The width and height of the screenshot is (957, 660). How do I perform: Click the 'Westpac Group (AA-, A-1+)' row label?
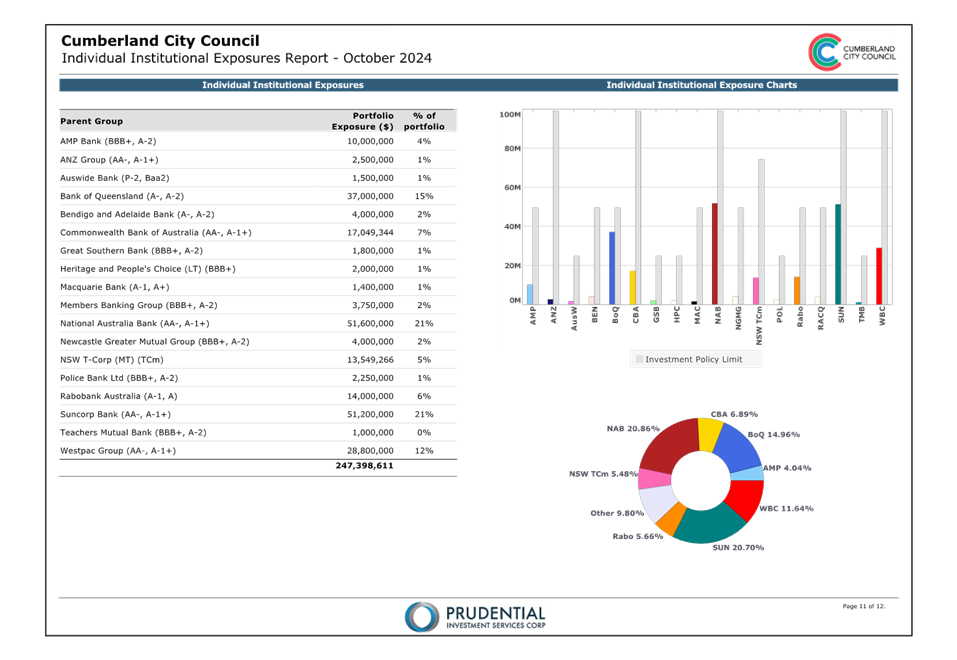(x=118, y=451)
